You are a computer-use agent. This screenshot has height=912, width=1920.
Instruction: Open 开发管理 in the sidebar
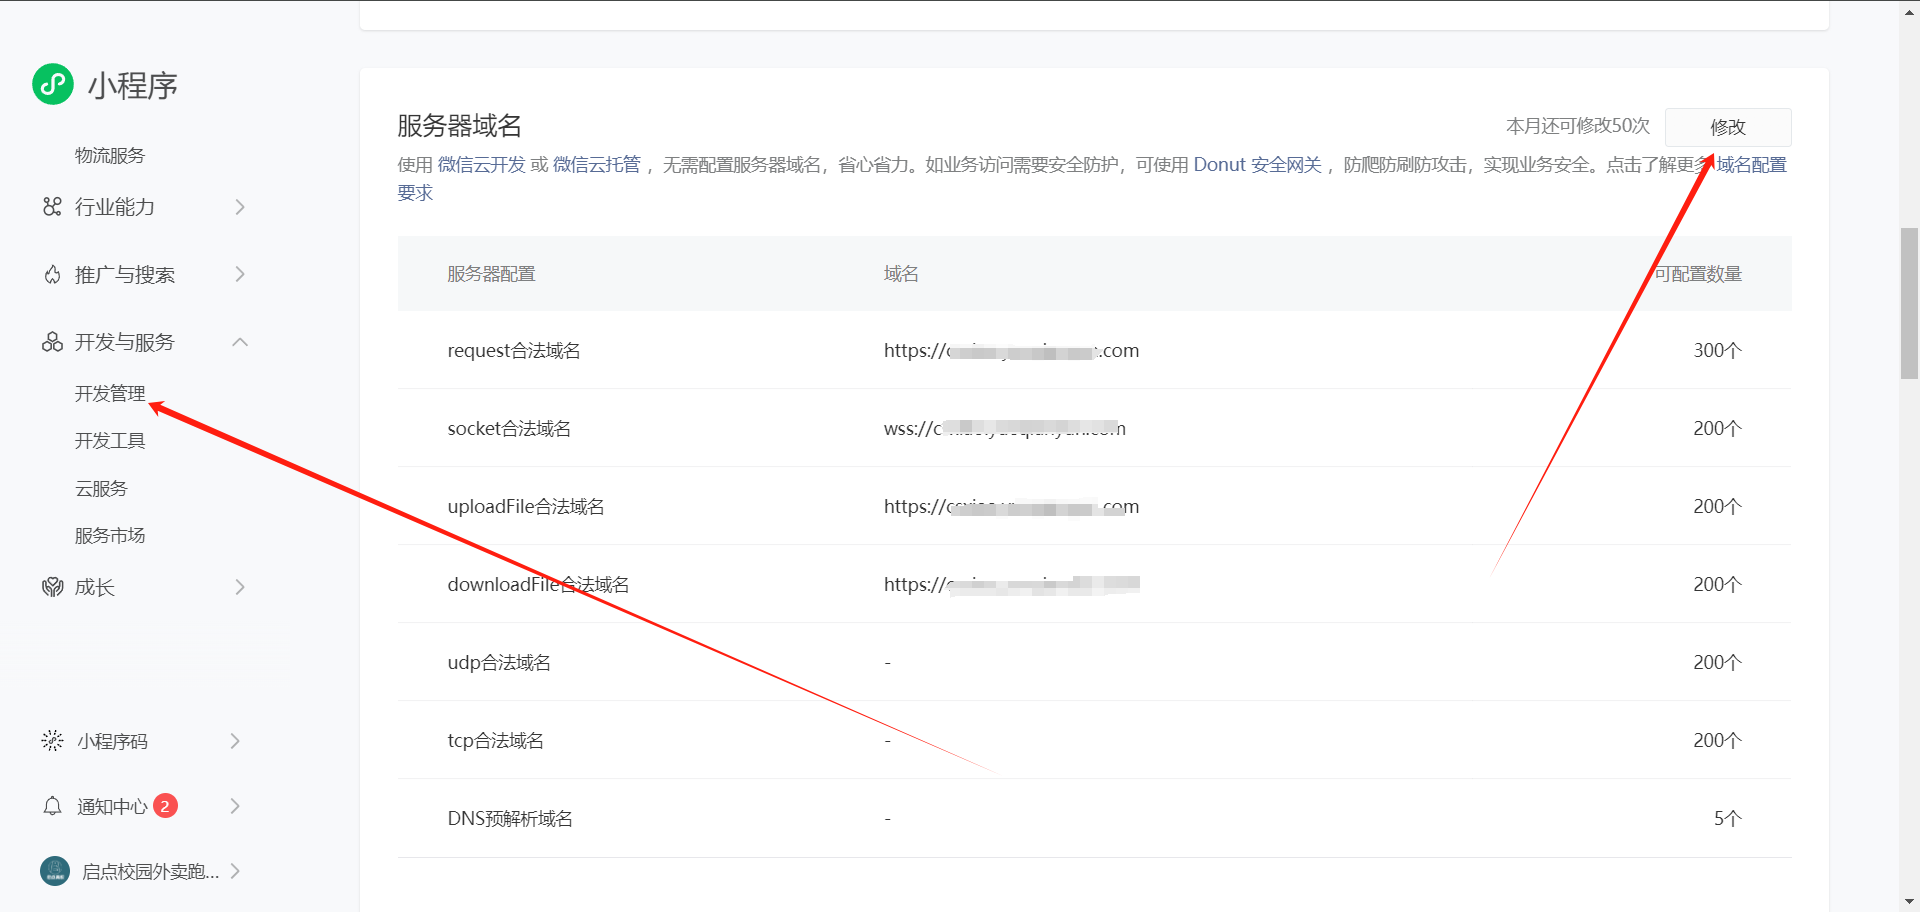point(110,394)
